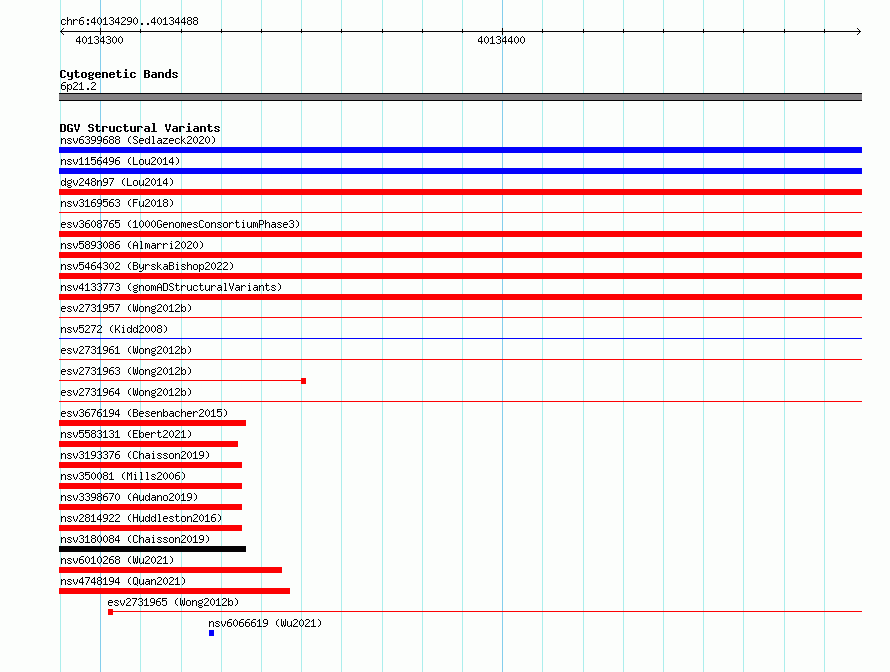Click the blue bar for nsv1156496
This screenshot has width=890, height=672.
tap(460, 171)
